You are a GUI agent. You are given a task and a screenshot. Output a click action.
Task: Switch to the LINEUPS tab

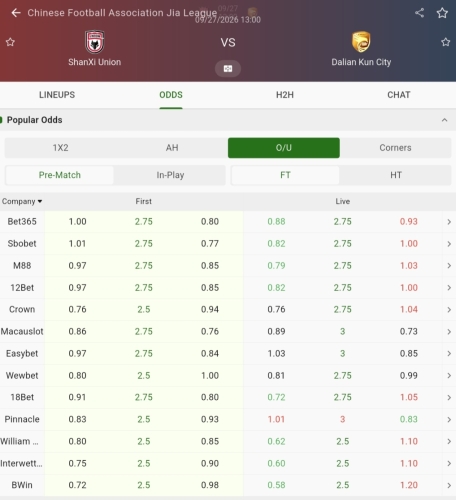pos(57,95)
